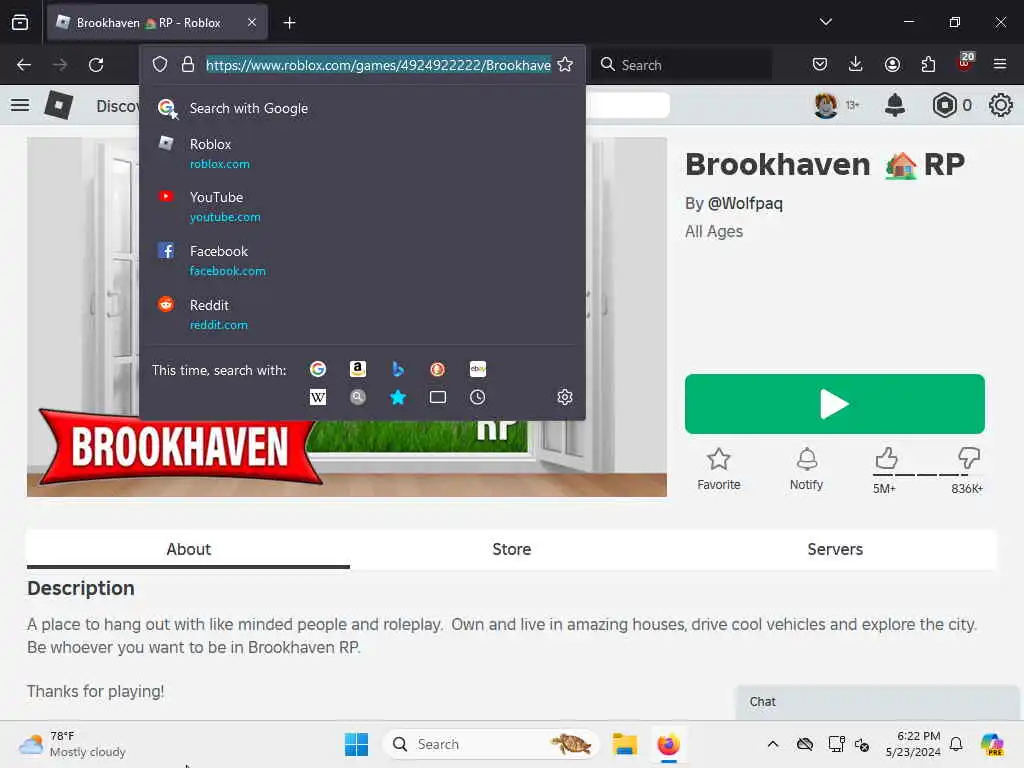Click the Roblox logo home icon
The image size is (1024, 768).
click(58, 104)
